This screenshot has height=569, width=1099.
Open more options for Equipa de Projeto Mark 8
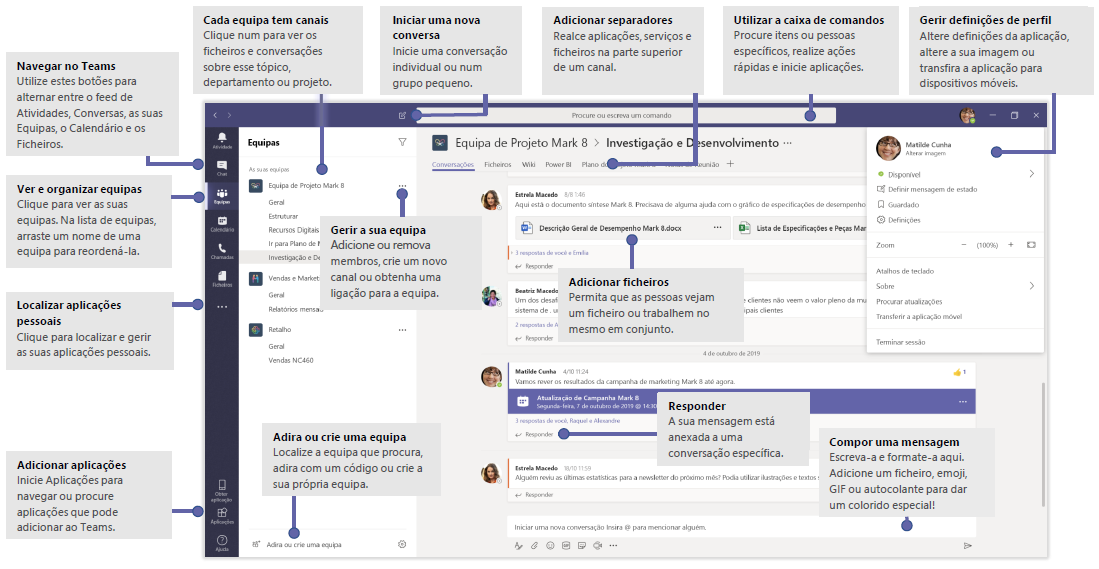(402, 186)
